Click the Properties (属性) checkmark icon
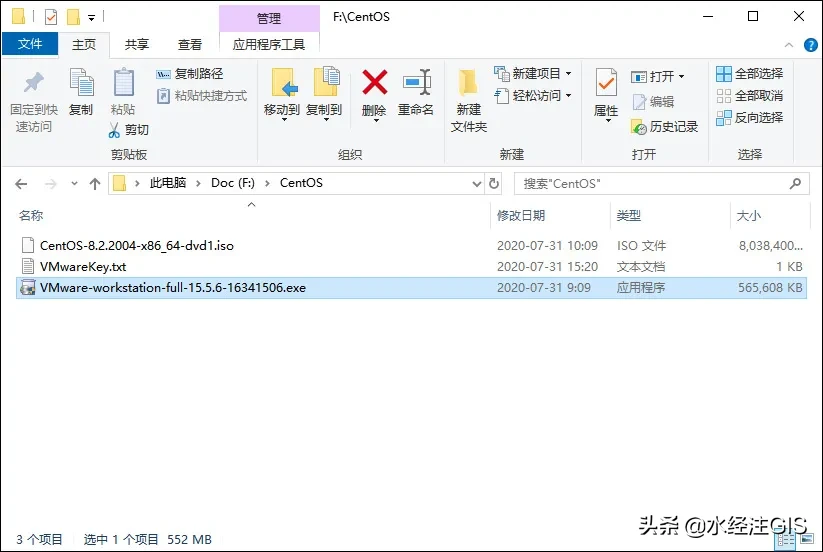This screenshot has width=823, height=552. coord(606,82)
